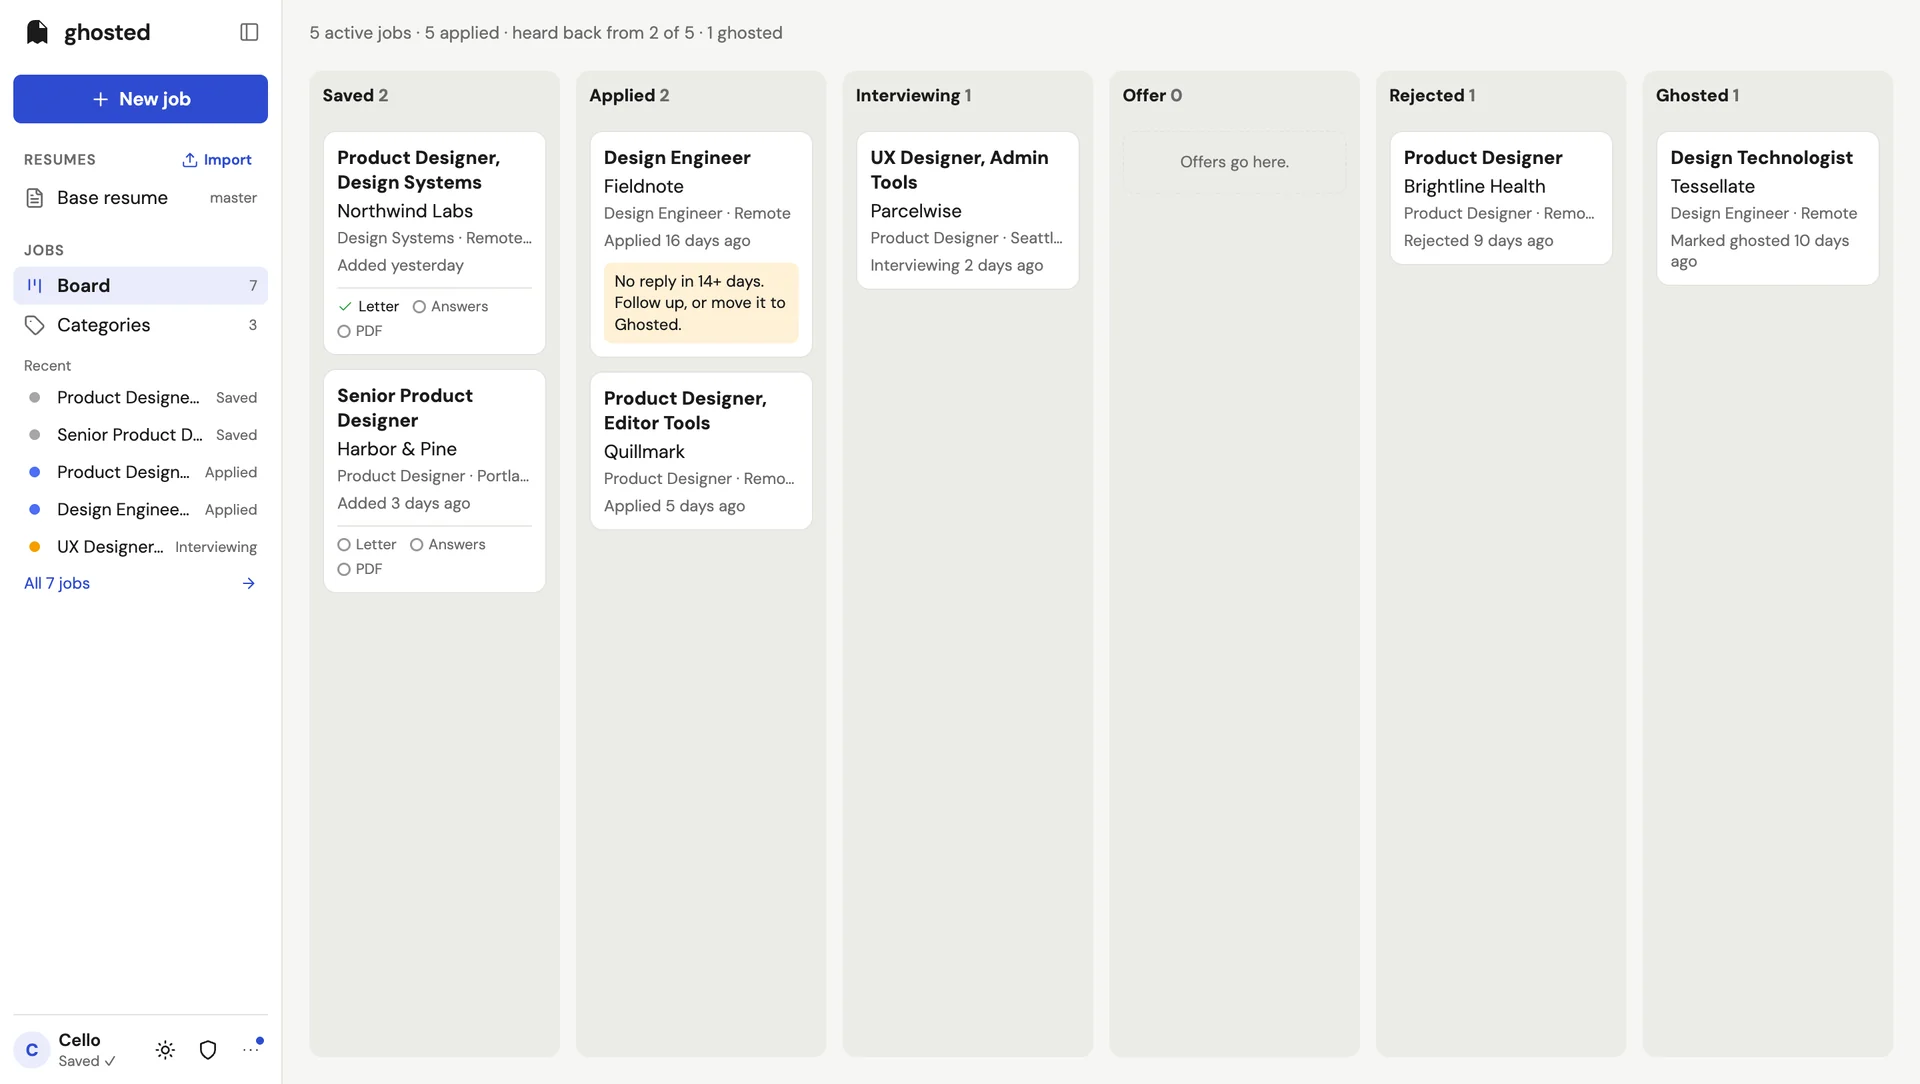Image resolution: width=1920 pixels, height=1084 pixels.
Task: Click the orange status dot for UX Designer
Action: 35,547
